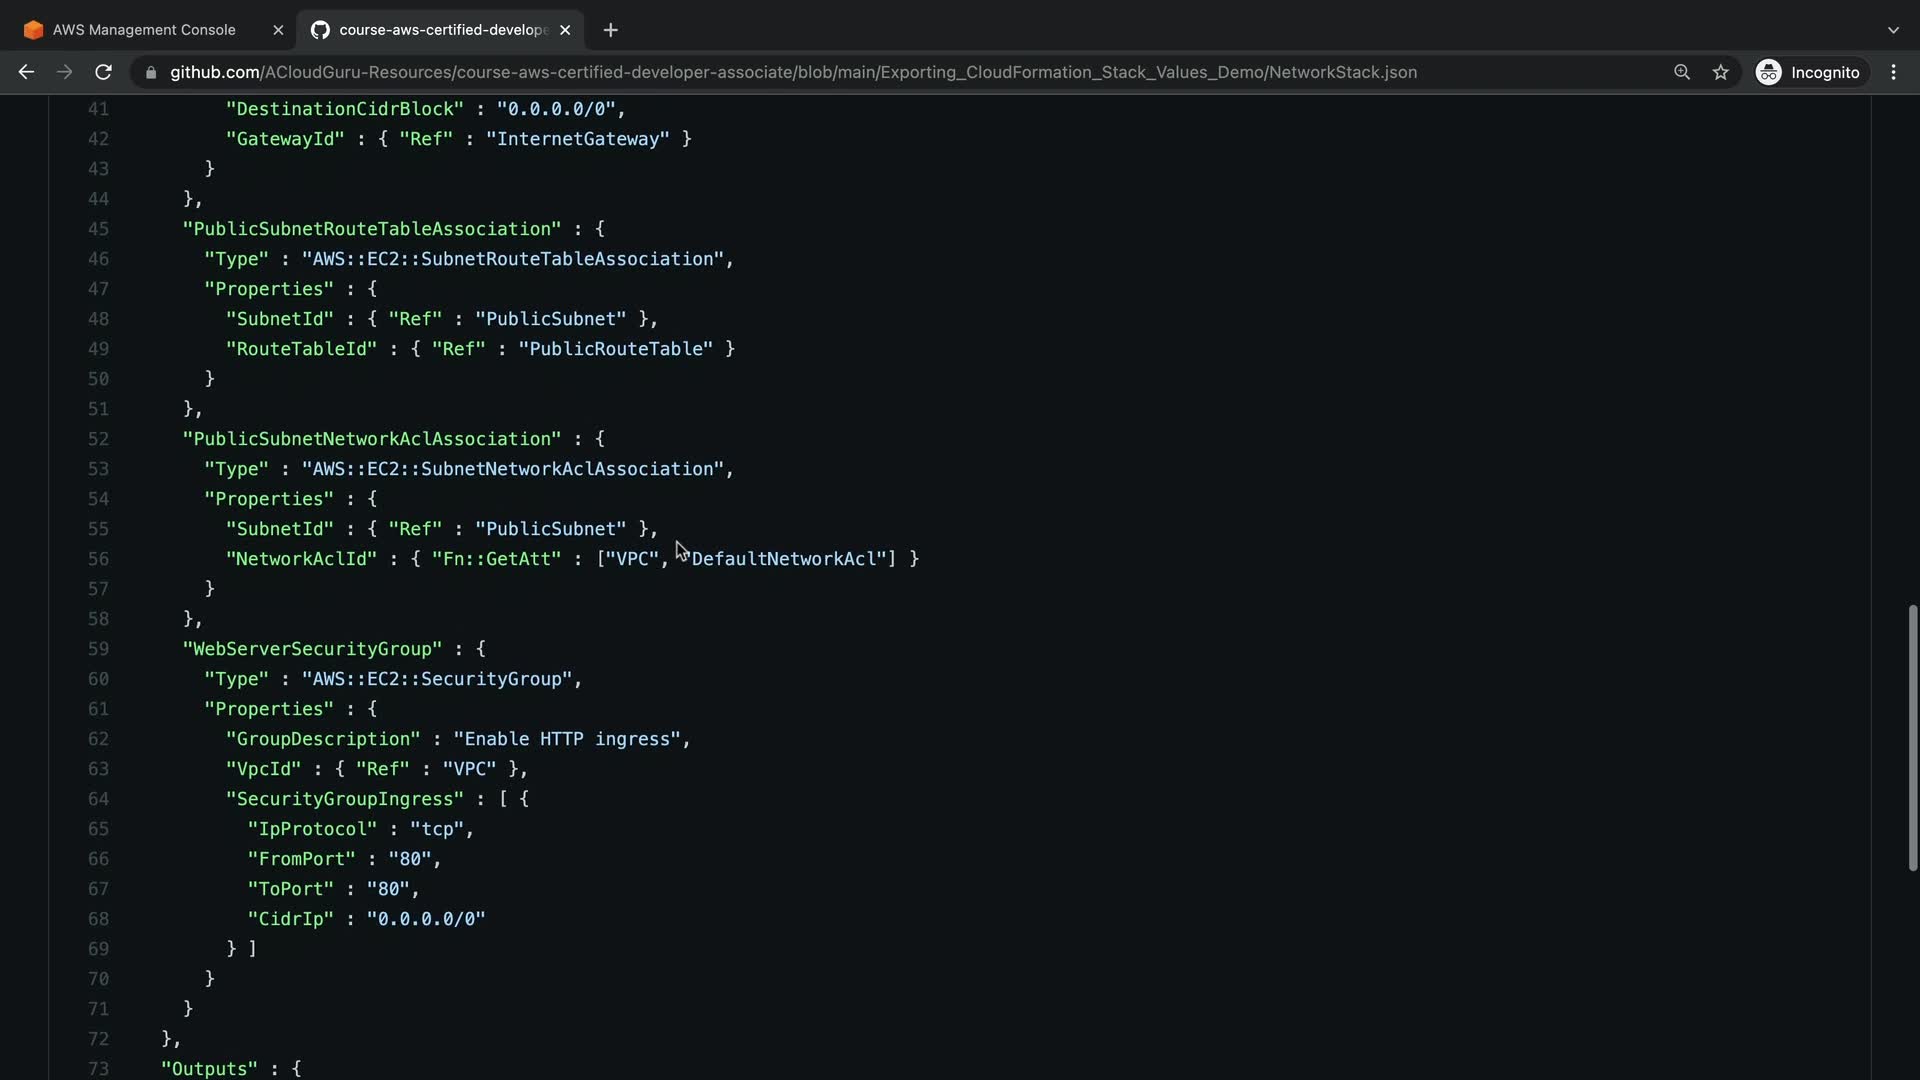Click the forward navigation arrow
1920x1080 pixels.
pyautogui.click(x=64, y=72)
